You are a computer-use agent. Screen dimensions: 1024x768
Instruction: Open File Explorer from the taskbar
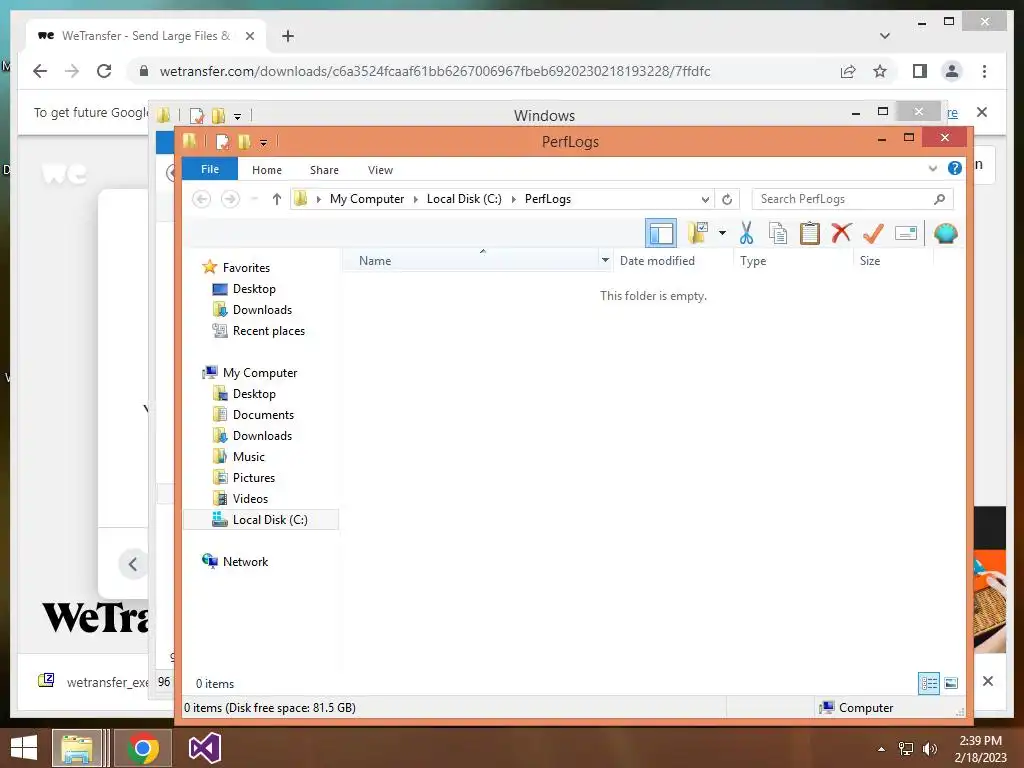(x=77, y=748)
